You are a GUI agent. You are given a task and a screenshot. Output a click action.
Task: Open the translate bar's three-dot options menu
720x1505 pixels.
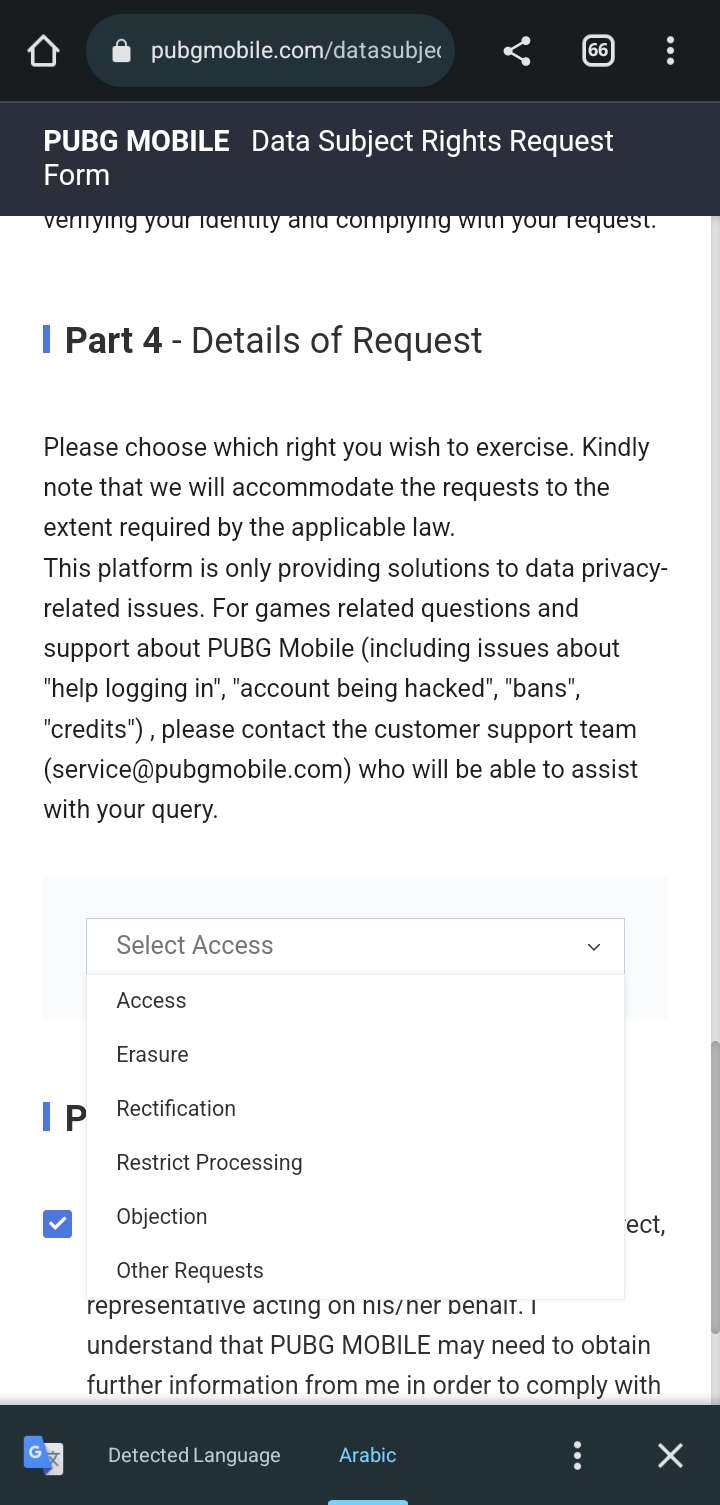coord(577,1455)
